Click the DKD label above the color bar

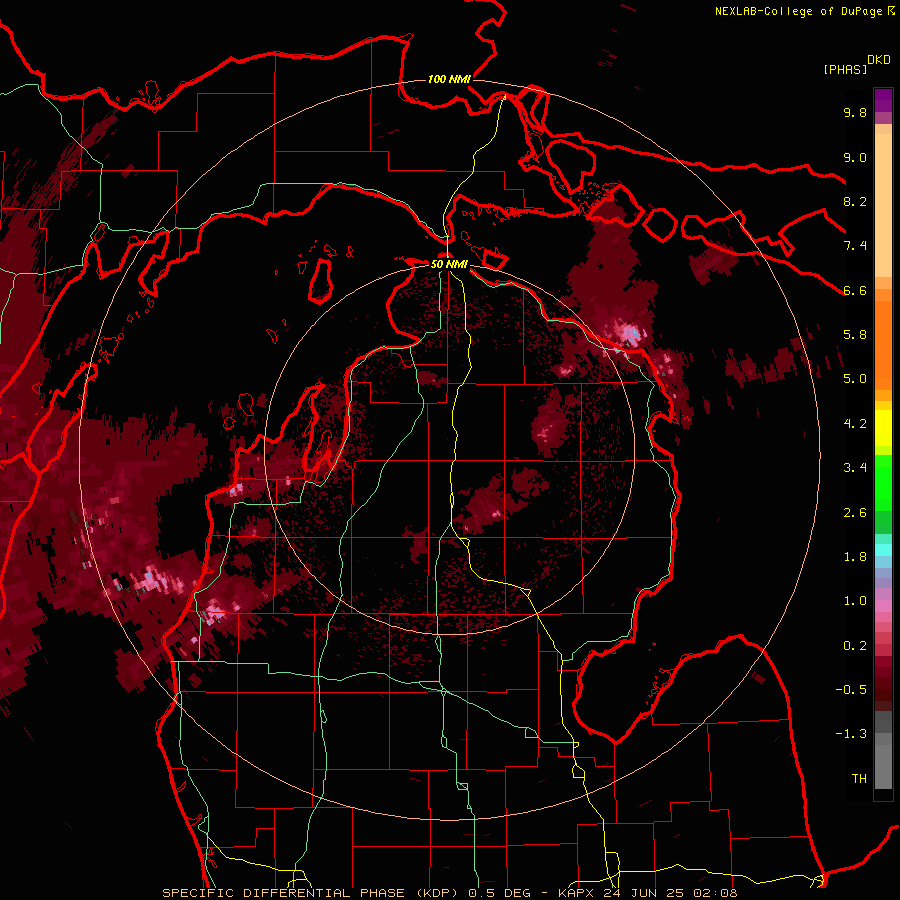pos(879,60)
